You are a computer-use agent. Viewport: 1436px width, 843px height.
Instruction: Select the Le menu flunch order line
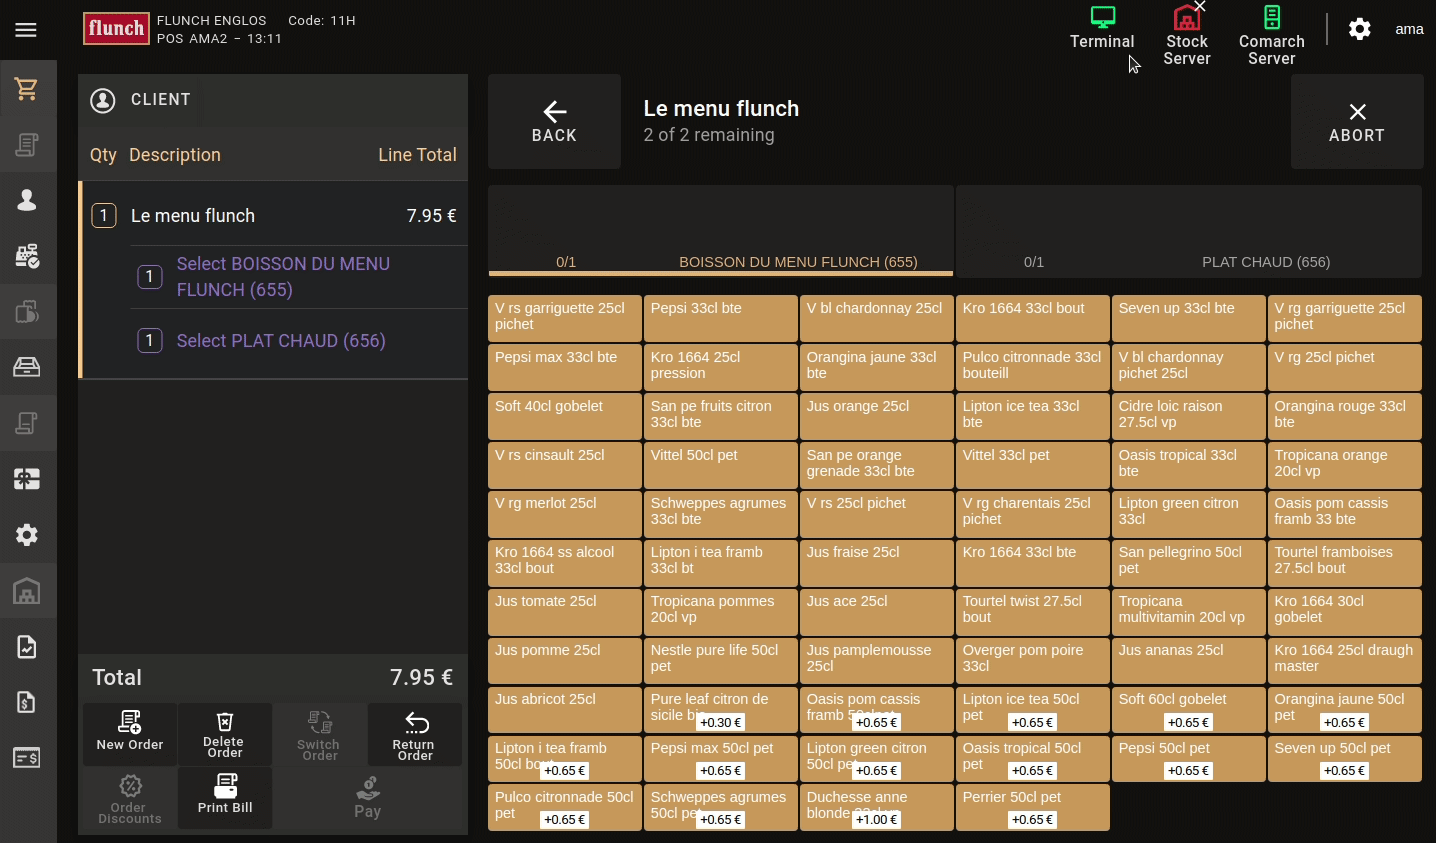click(273, 216)
